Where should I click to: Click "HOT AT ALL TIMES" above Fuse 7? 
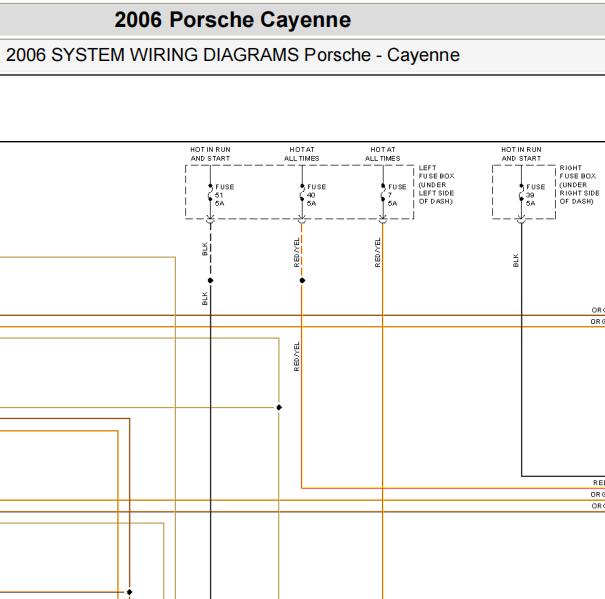coord(383,154)
